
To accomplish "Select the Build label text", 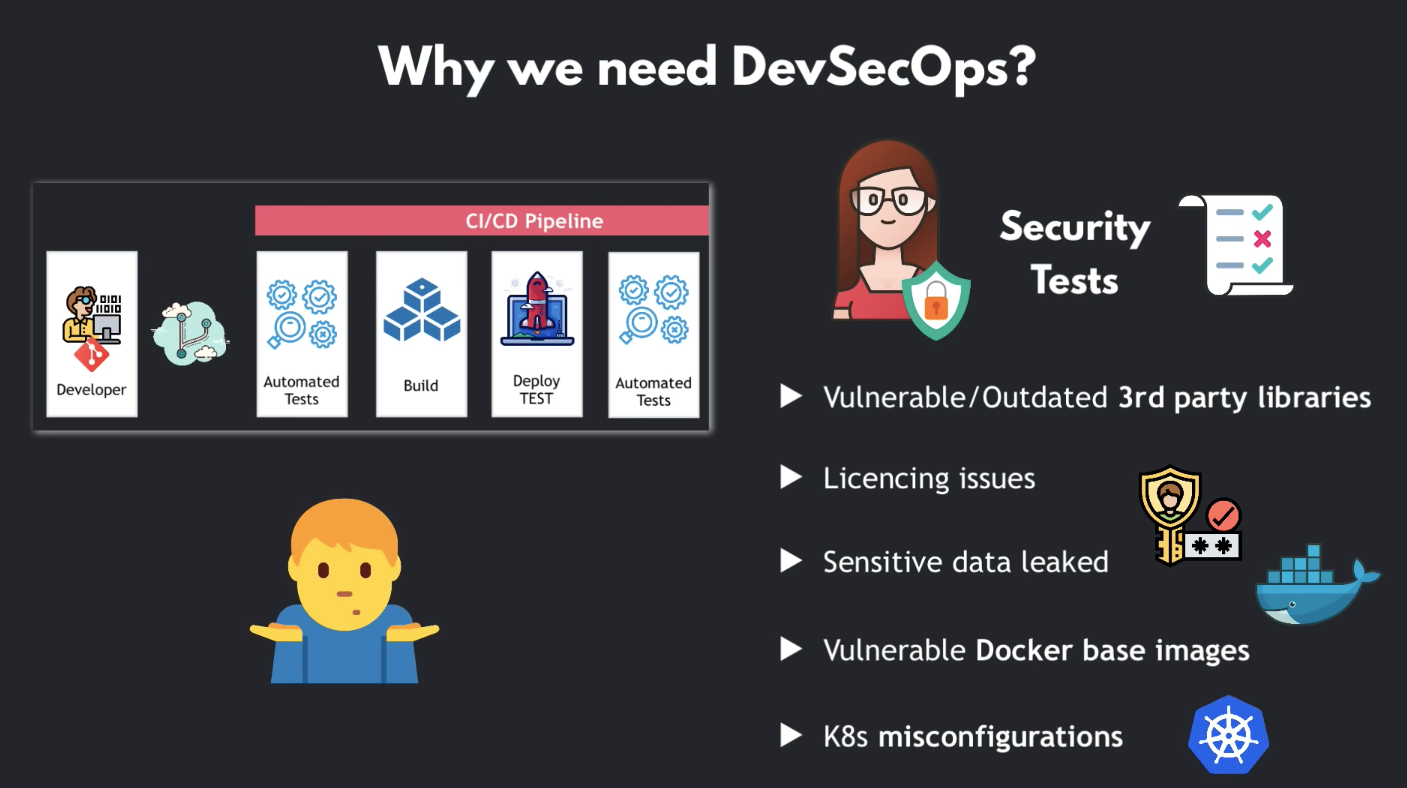I will (421, 386).
